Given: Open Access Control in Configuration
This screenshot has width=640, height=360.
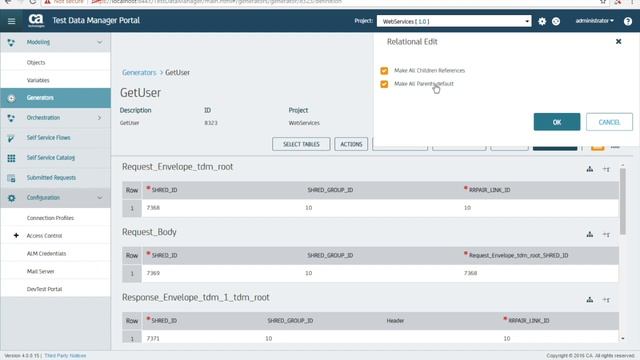Looking at the screenshot, I should 44,236.
